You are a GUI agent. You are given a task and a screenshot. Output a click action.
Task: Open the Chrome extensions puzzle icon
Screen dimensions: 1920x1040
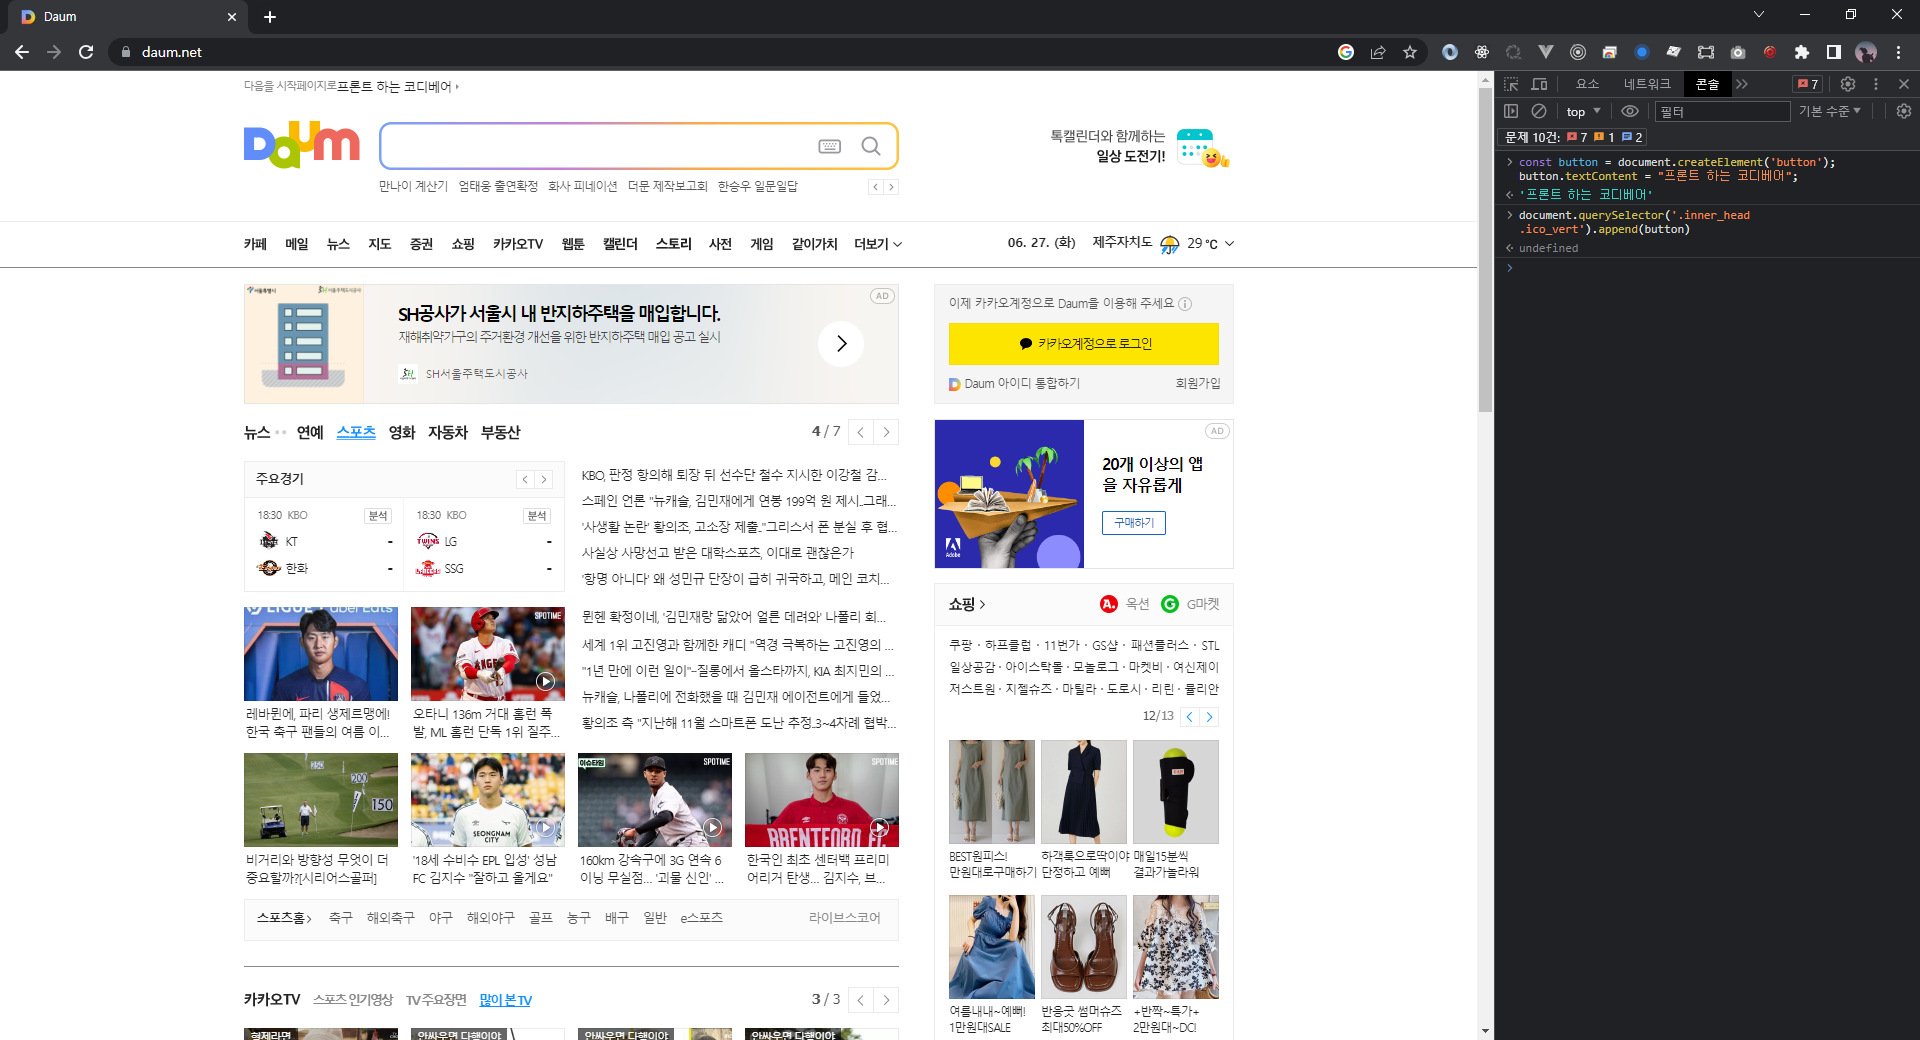1802,52
